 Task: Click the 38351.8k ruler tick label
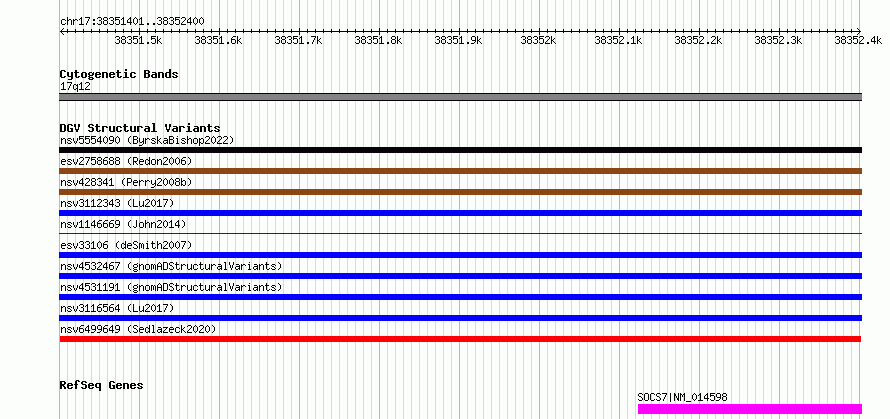(x=378, y=40)
